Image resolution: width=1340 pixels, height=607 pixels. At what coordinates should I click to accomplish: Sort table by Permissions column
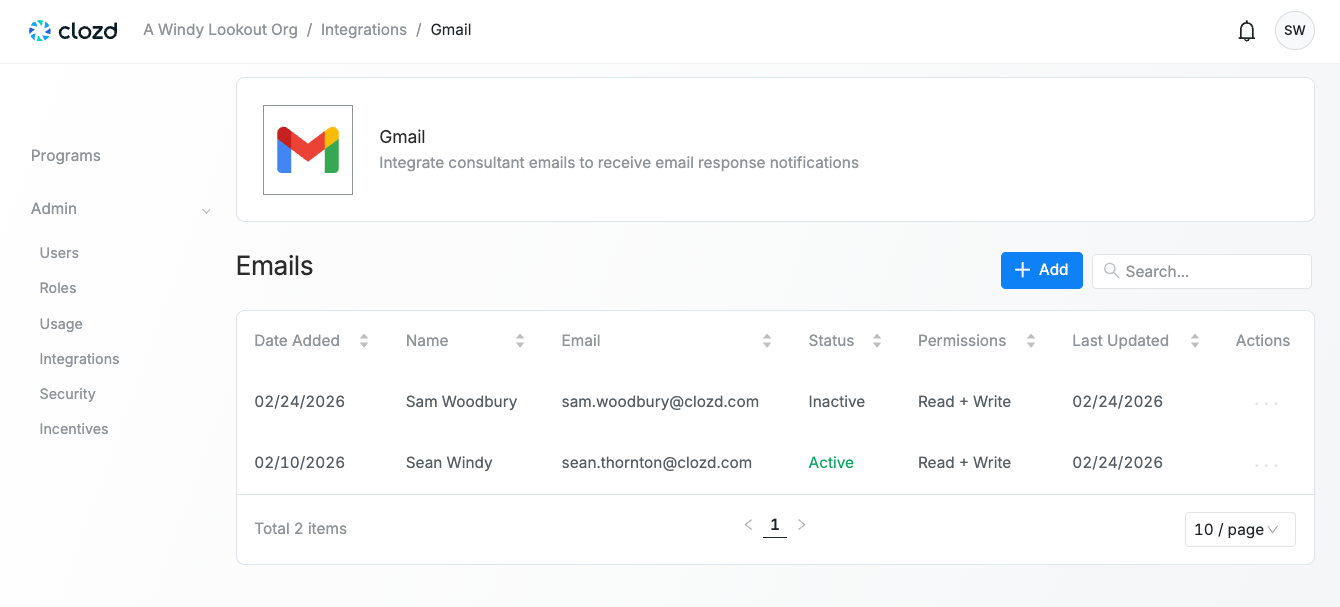click(x=1030, y=341)
